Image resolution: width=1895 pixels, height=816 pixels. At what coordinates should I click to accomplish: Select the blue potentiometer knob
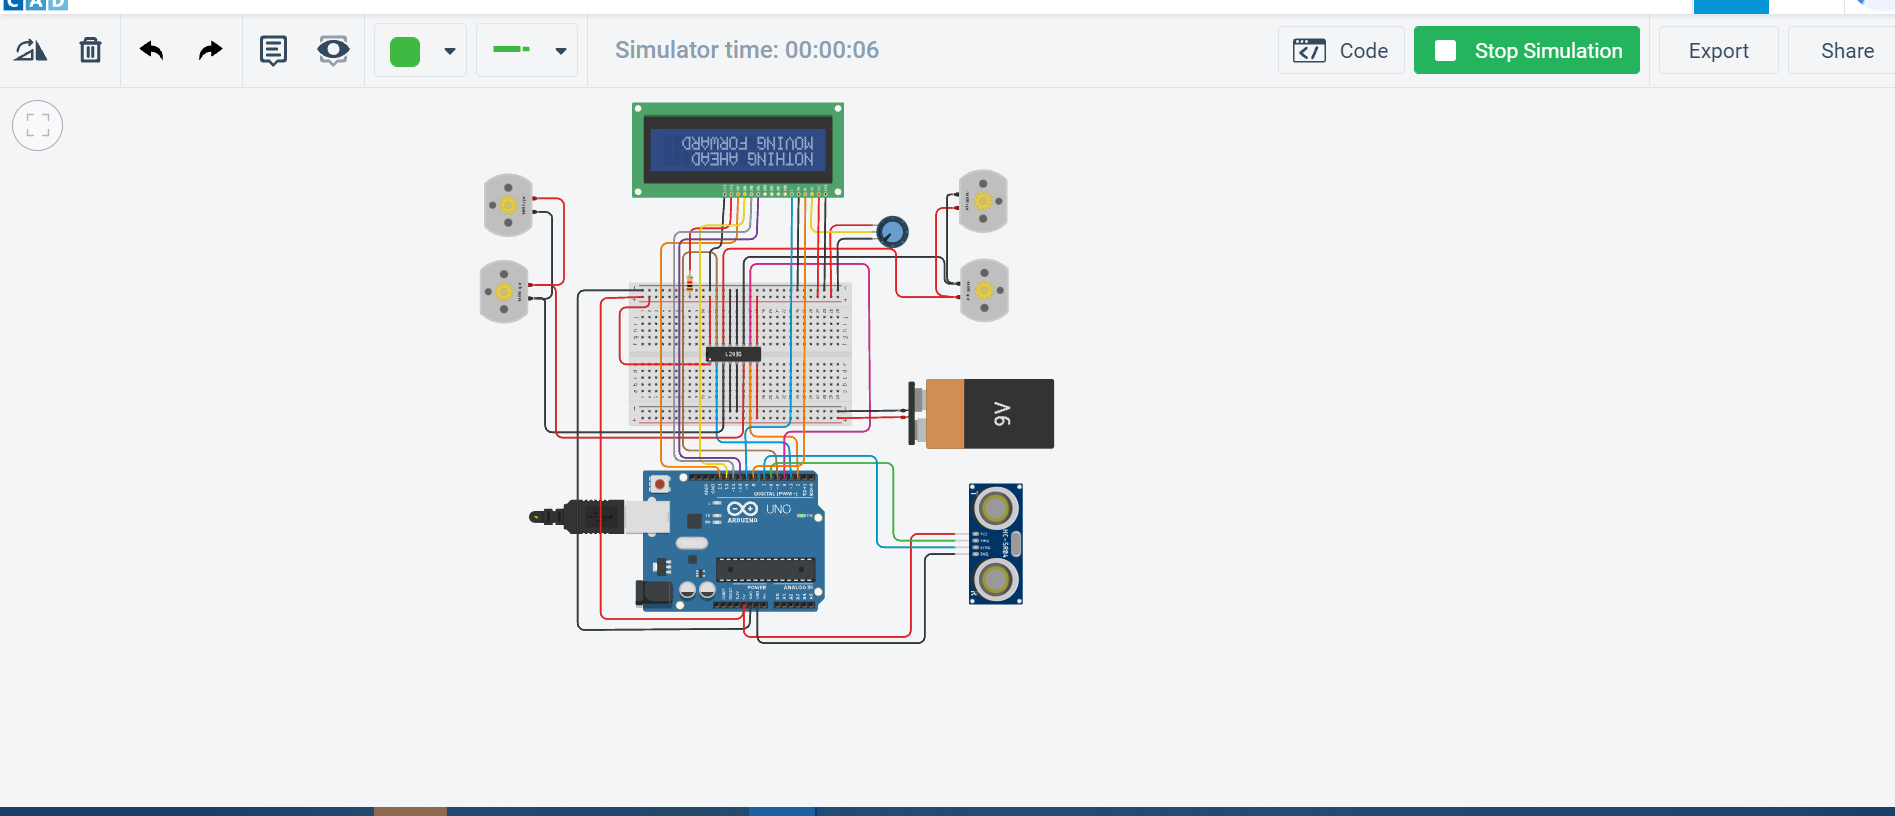(x=892, y=232)
